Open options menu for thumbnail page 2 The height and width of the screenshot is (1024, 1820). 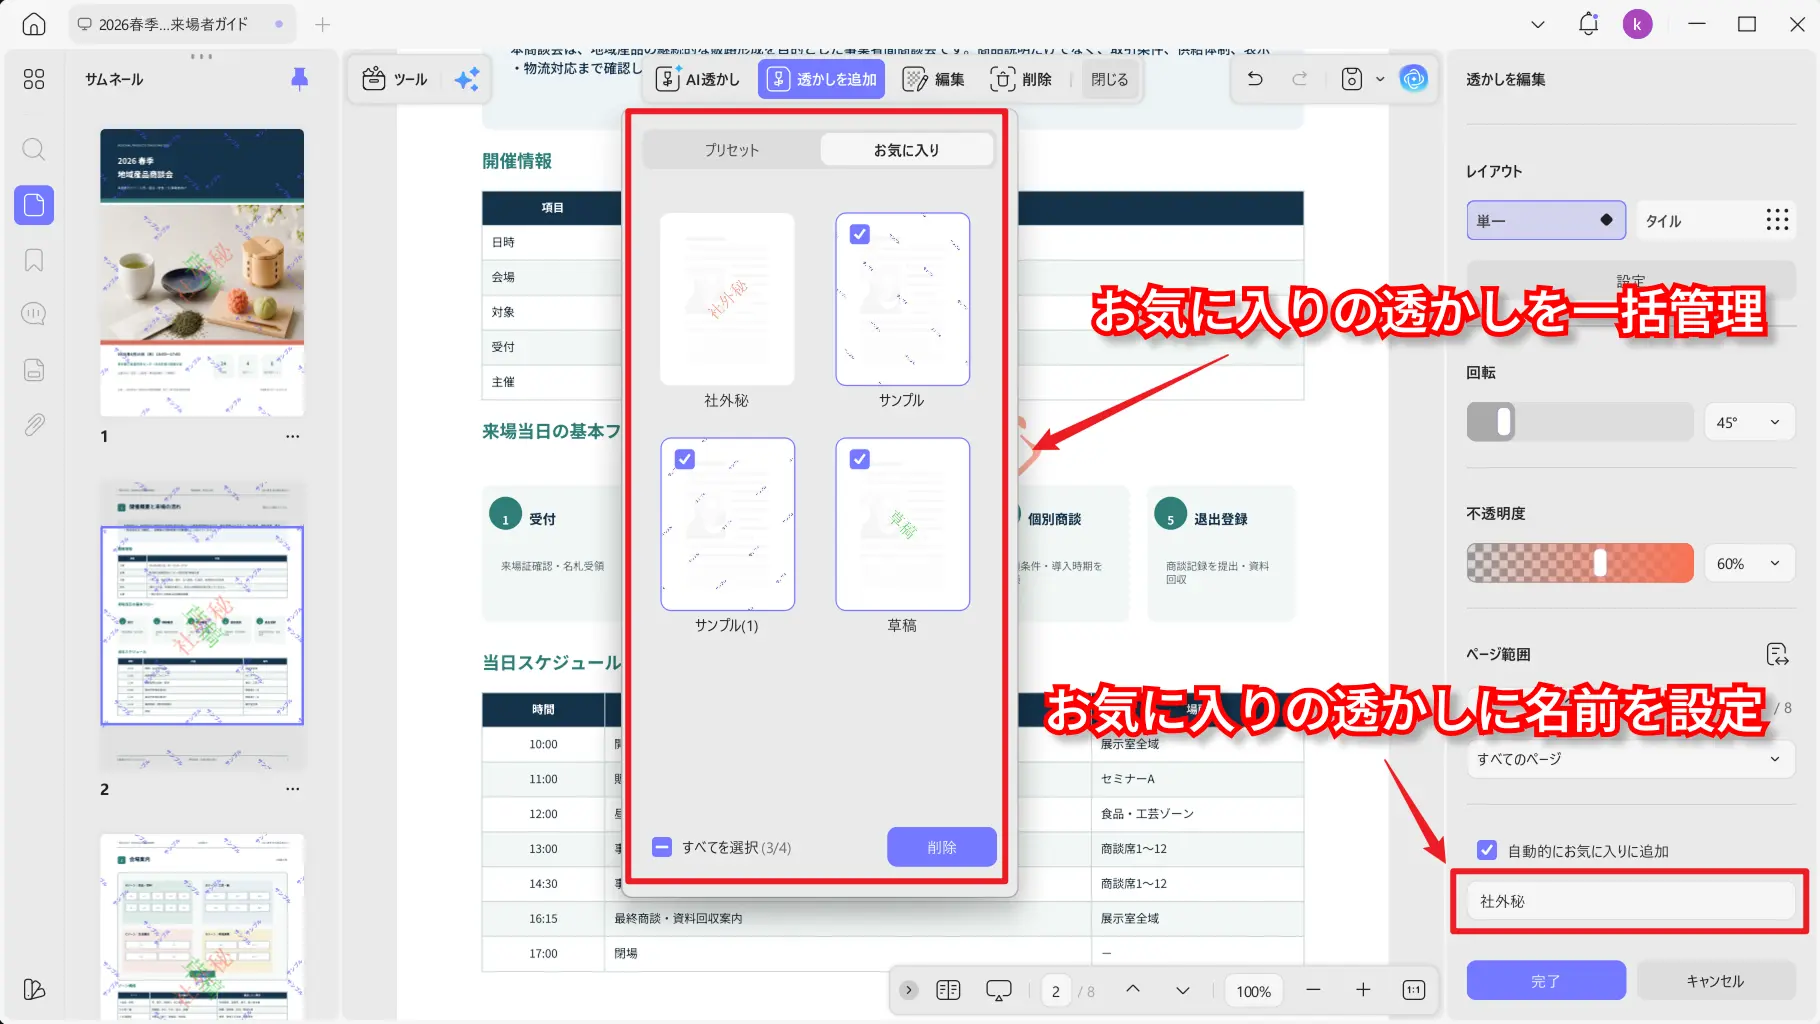tap(292, 789)
